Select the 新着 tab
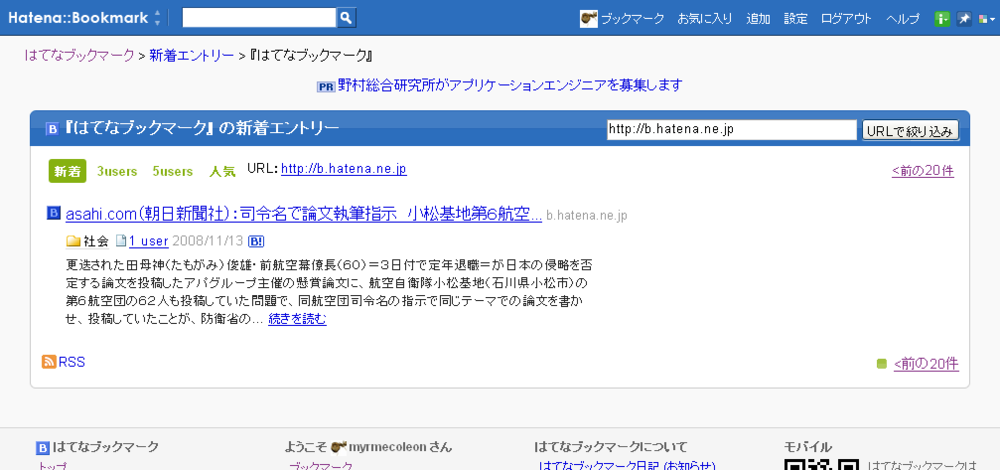 67,172
